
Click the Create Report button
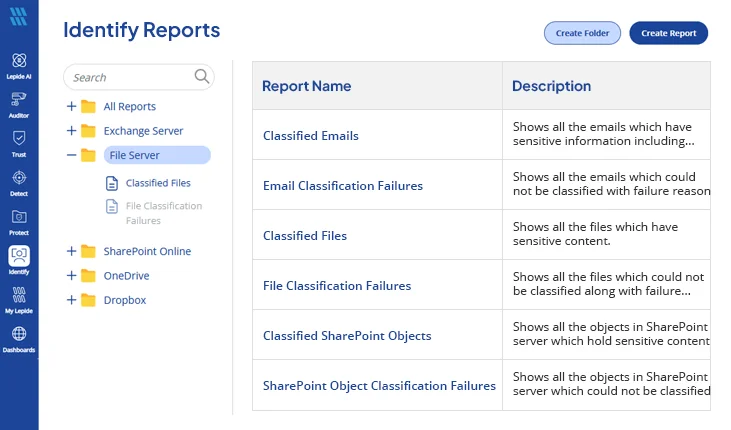click(669, 33)
